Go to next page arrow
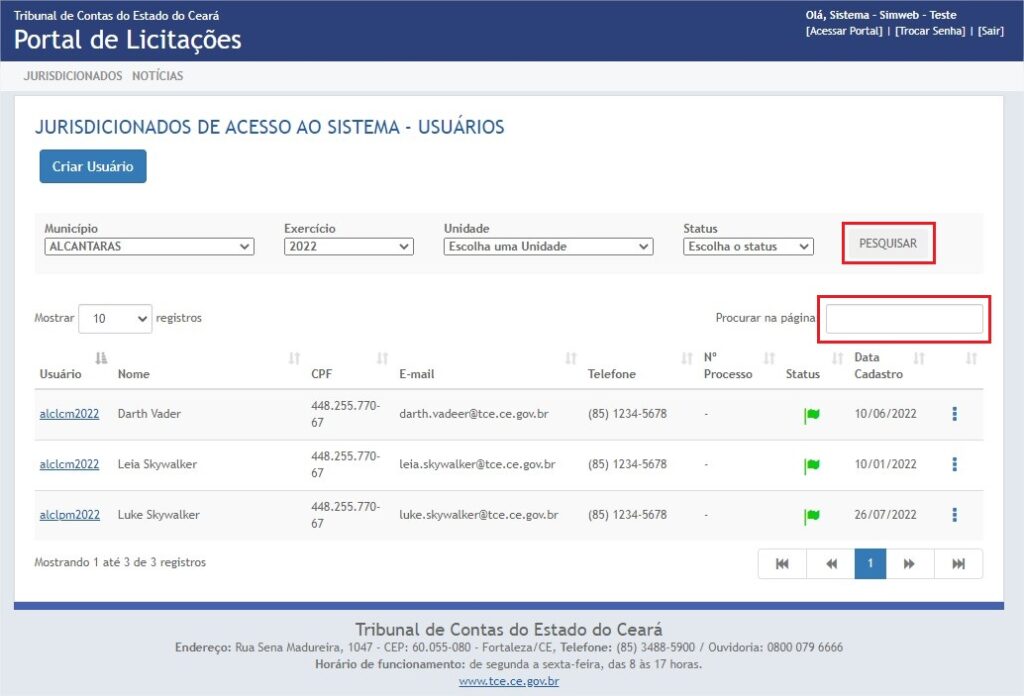This screenshot has height=696, width=1024. 909,564
